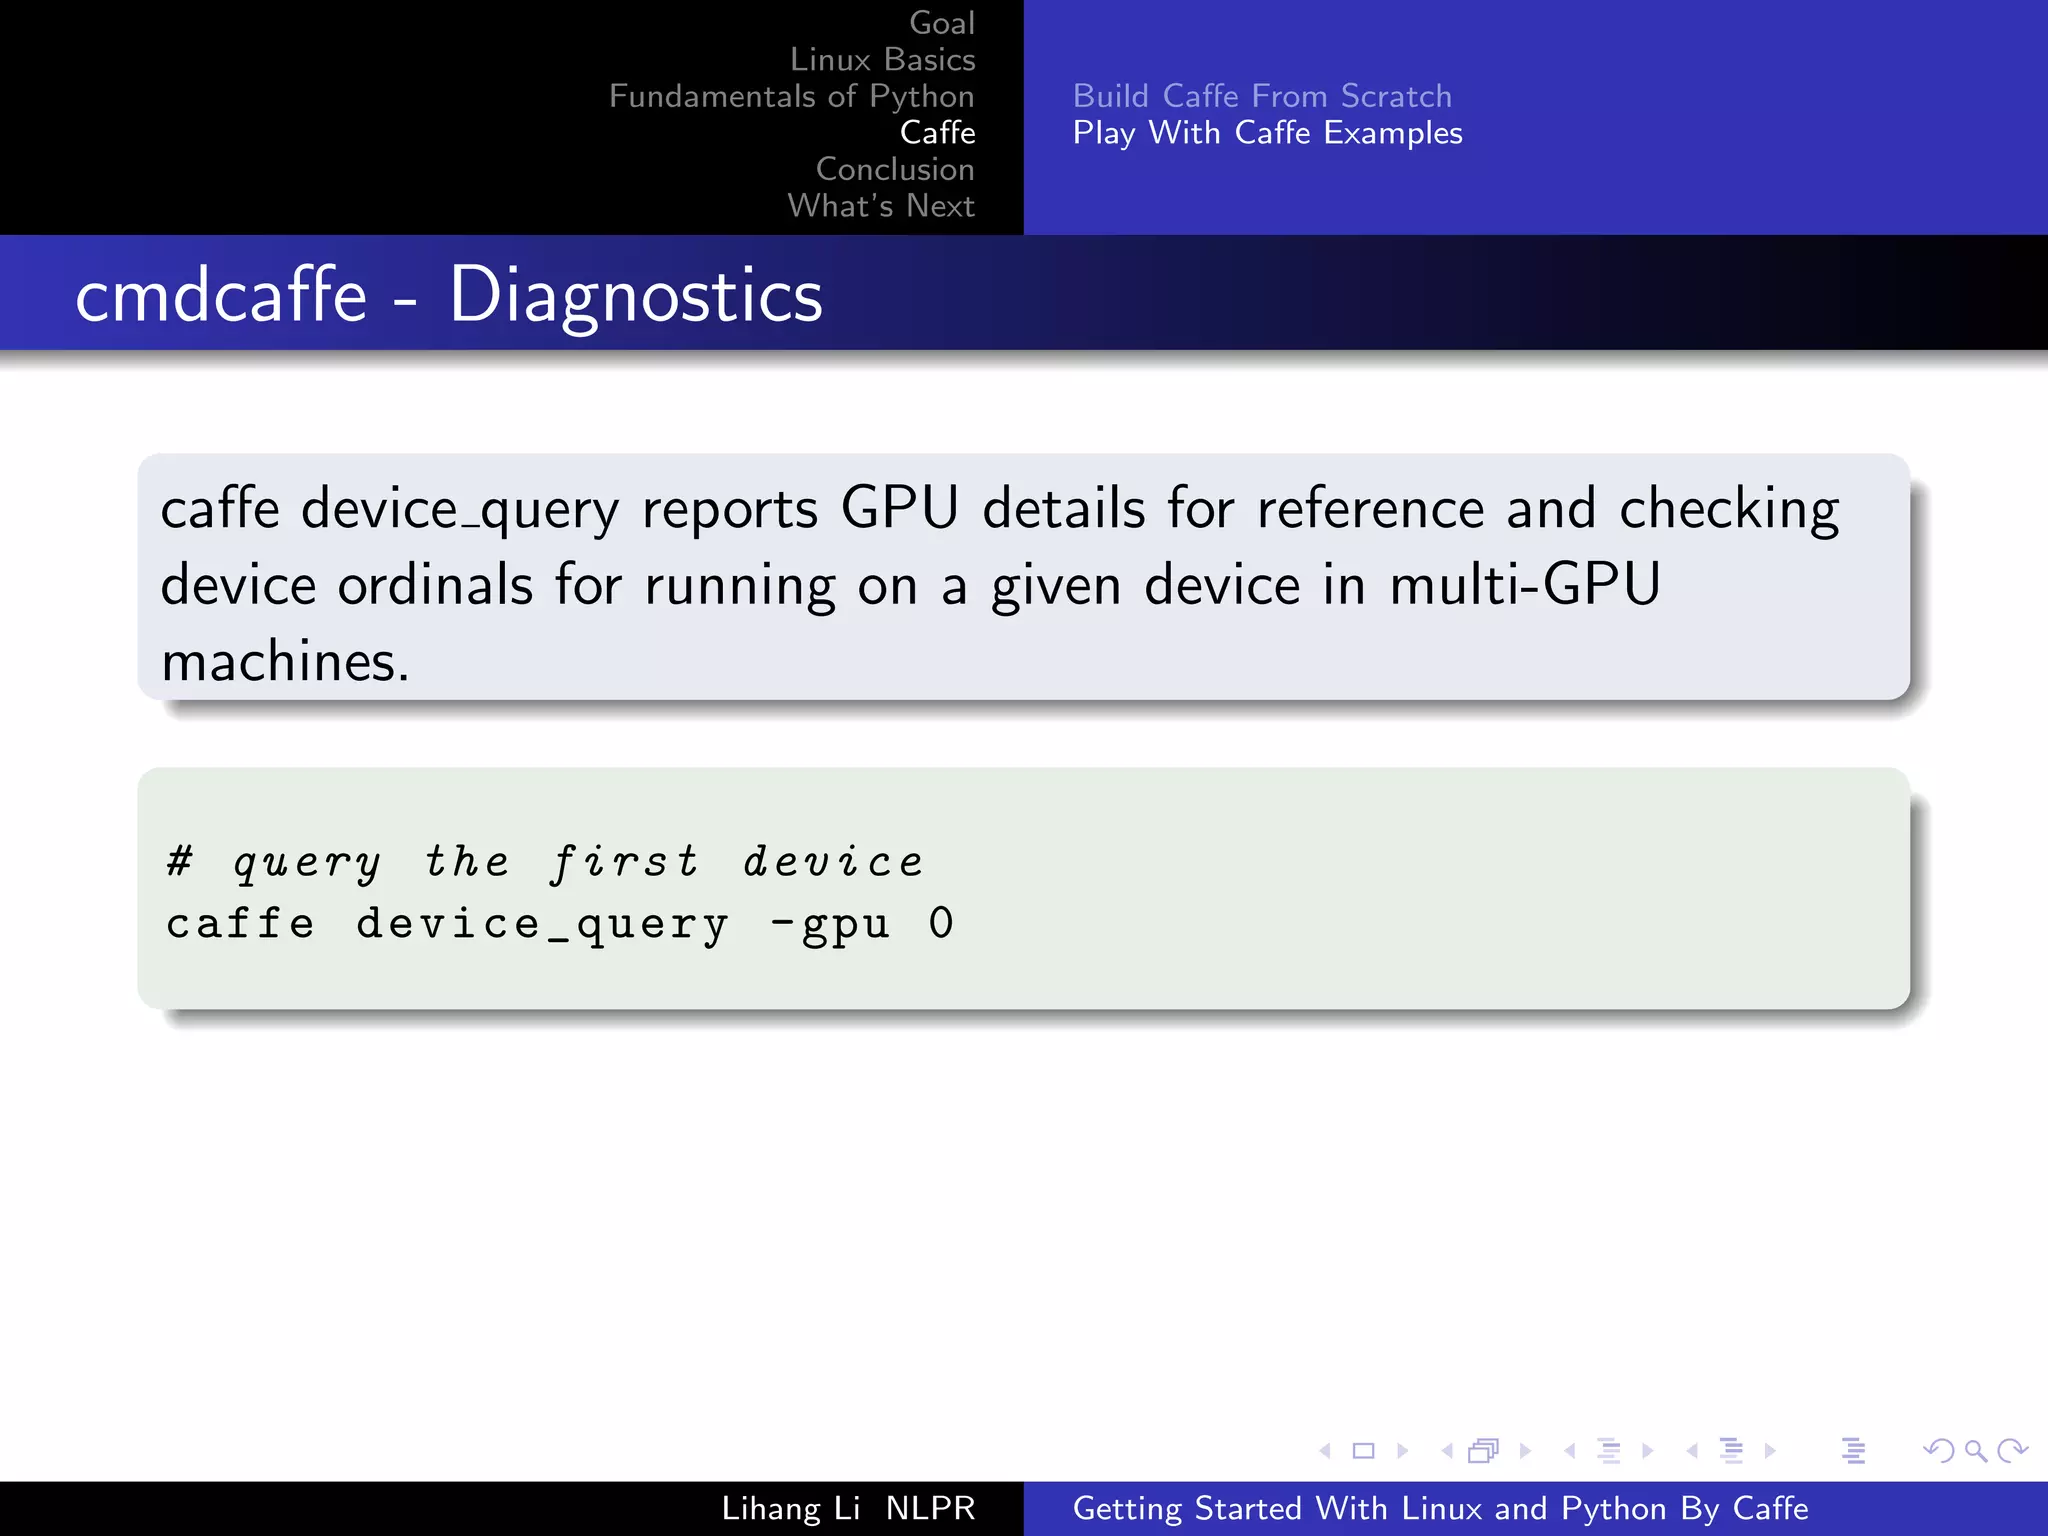This screenshot has height=1536, width=2048.
Task: Click the go-back curved arrow icon
Action: (x=1939, y=1450)
